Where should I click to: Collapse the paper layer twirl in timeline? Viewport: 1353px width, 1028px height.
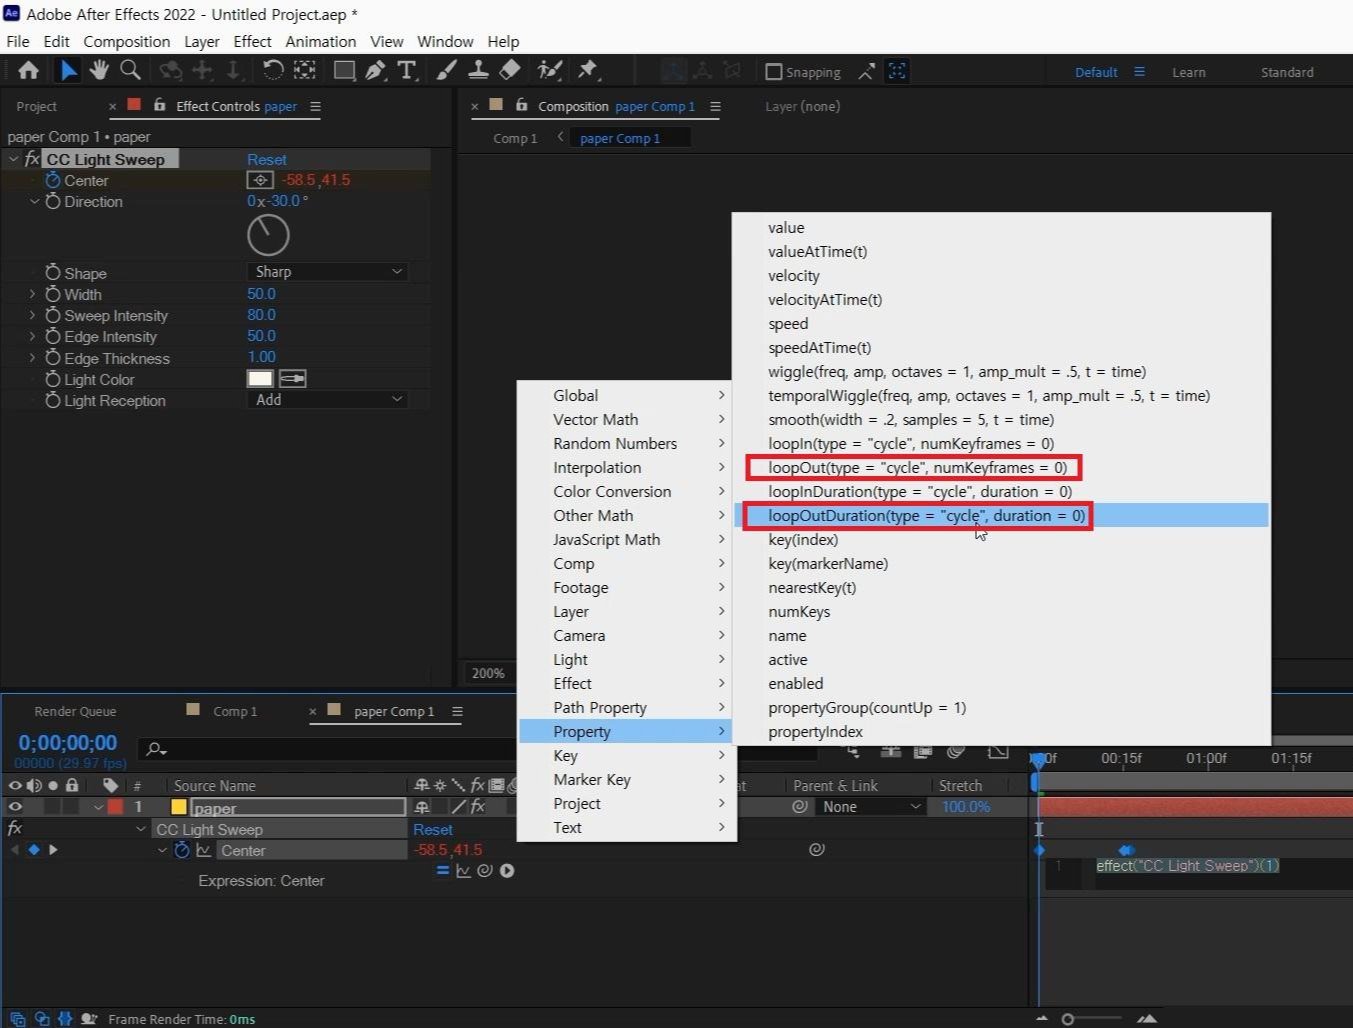pos(98,806)
